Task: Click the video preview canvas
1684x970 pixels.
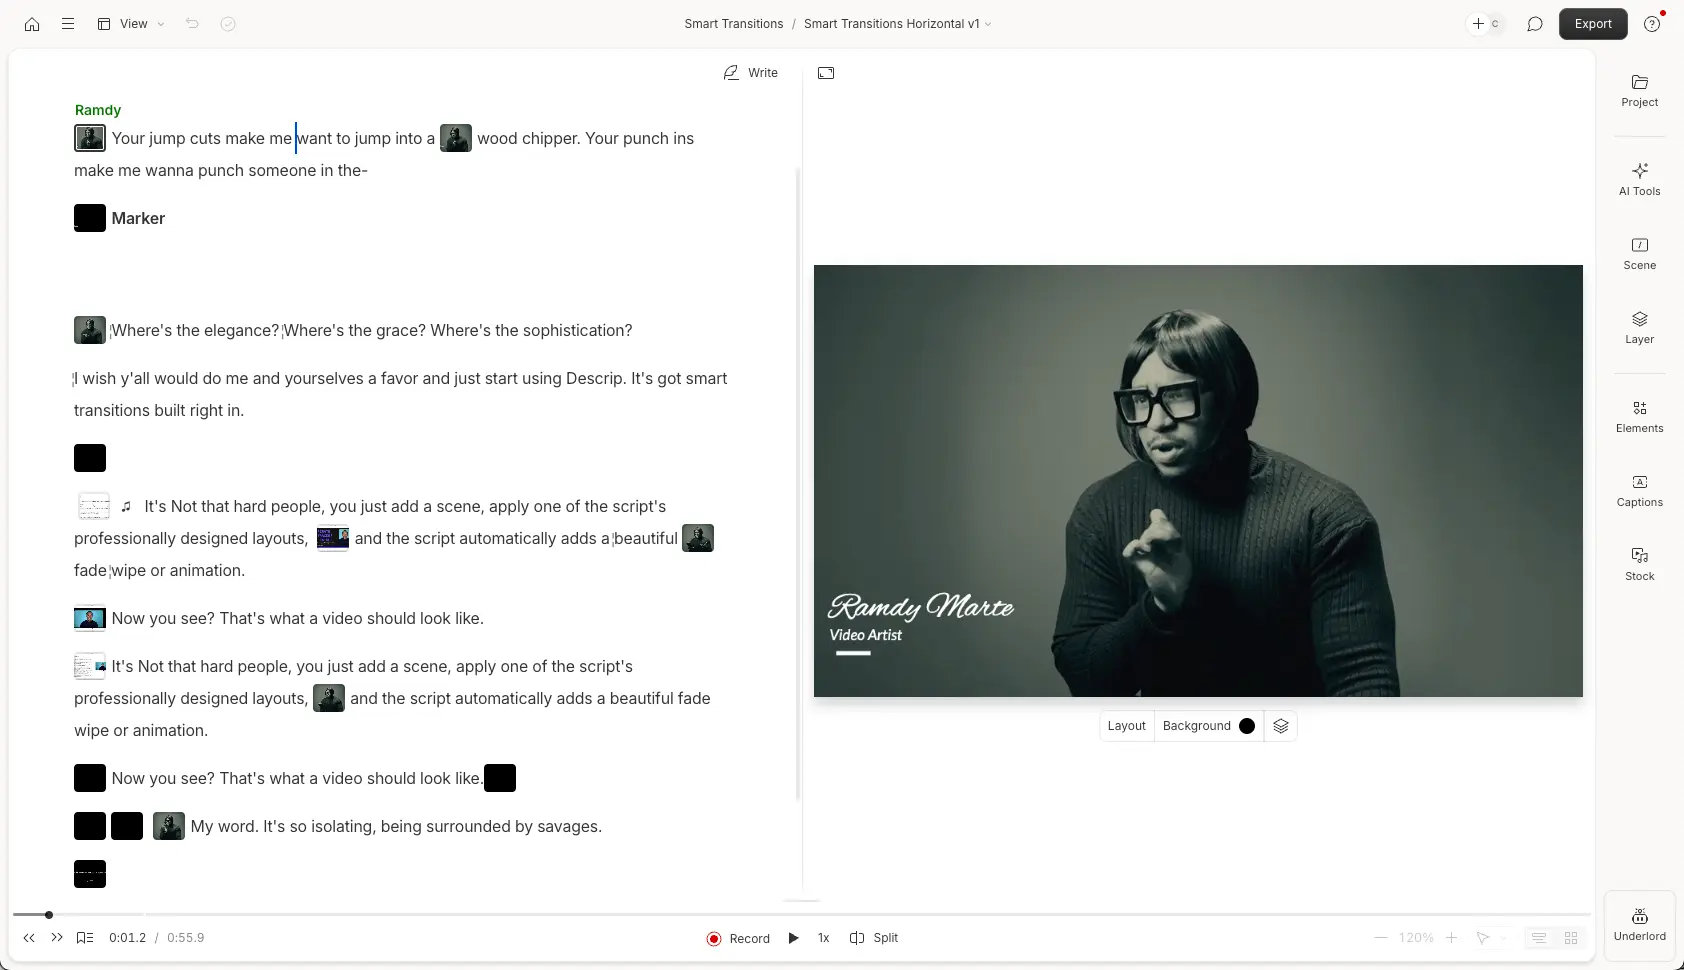Action: click(x=1198, y=481)
